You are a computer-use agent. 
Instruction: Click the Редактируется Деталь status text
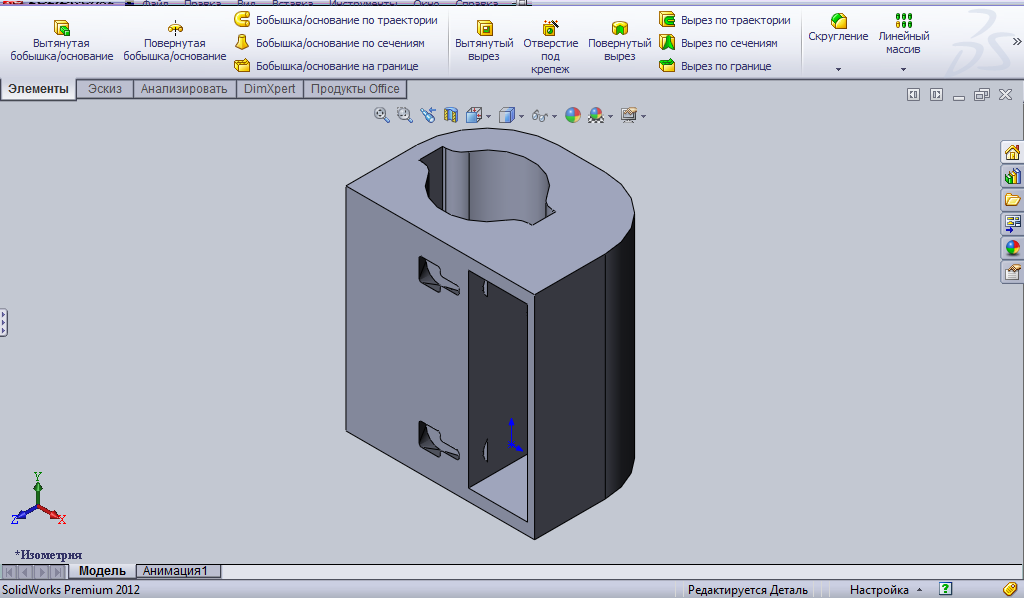click(748, 590)
